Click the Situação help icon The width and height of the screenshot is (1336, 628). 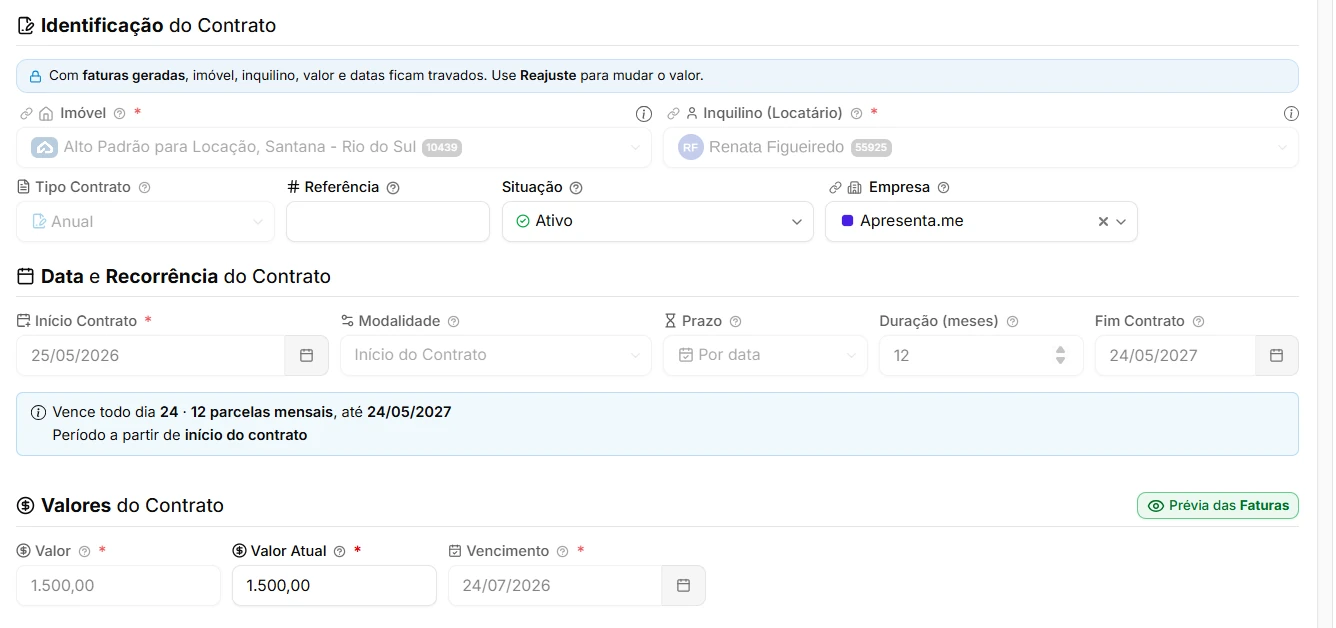[576, 188]
